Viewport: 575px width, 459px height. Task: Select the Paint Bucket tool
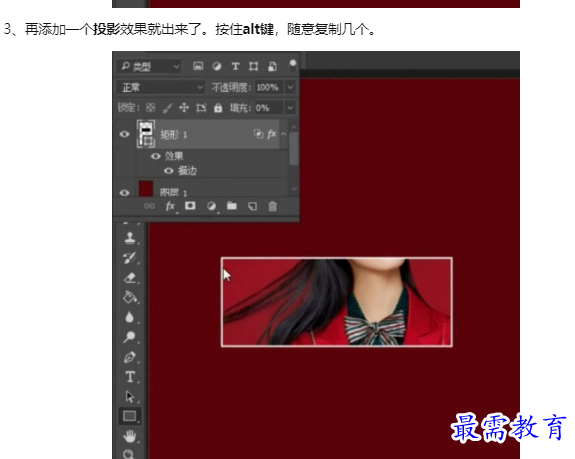[x=130, y=297]
